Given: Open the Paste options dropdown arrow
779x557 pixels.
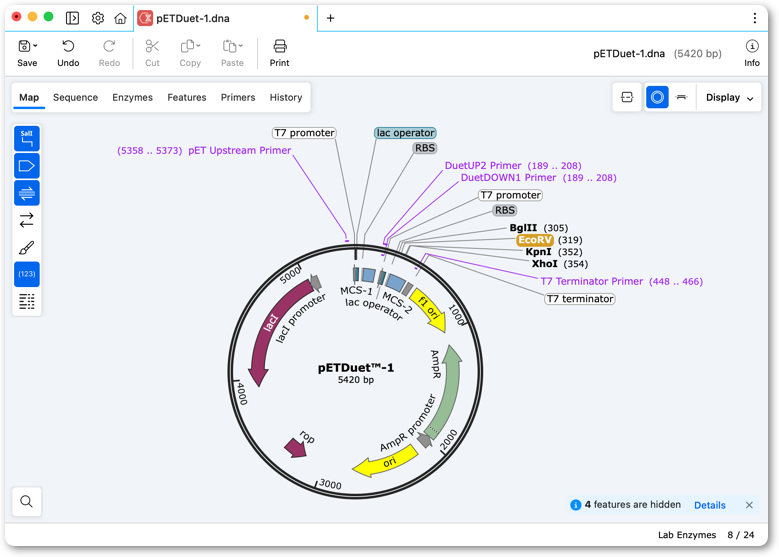Looking at the screenshot, I should (240, 46).
